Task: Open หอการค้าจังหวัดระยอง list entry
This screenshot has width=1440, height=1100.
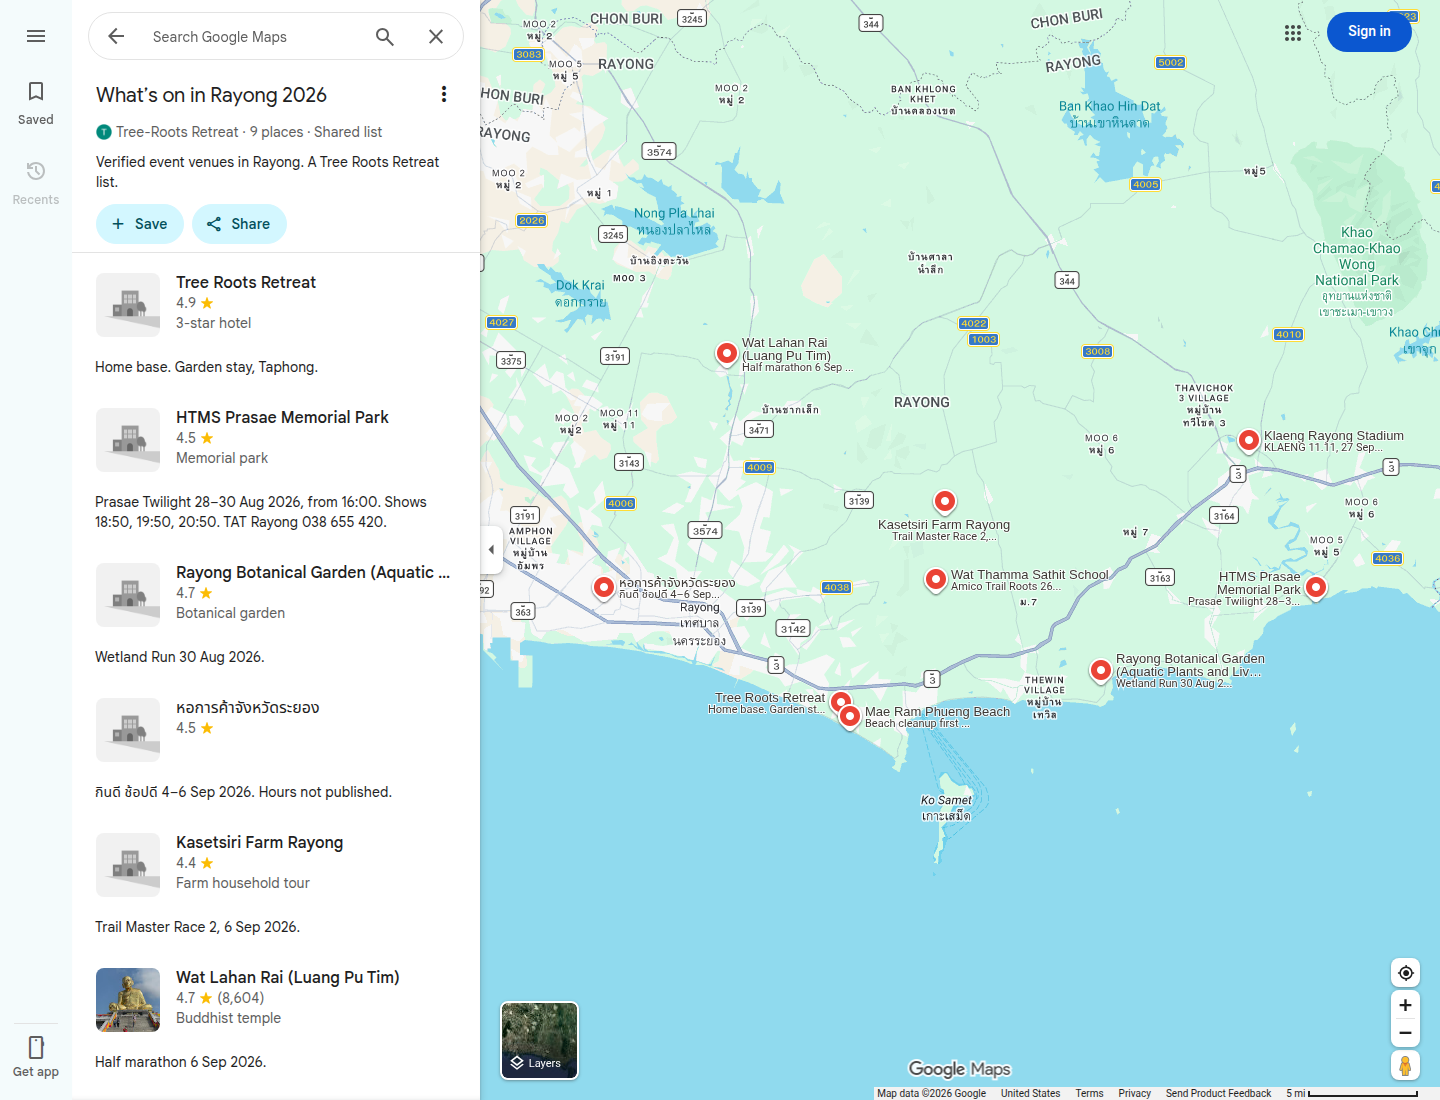Action: pos(276,729)
